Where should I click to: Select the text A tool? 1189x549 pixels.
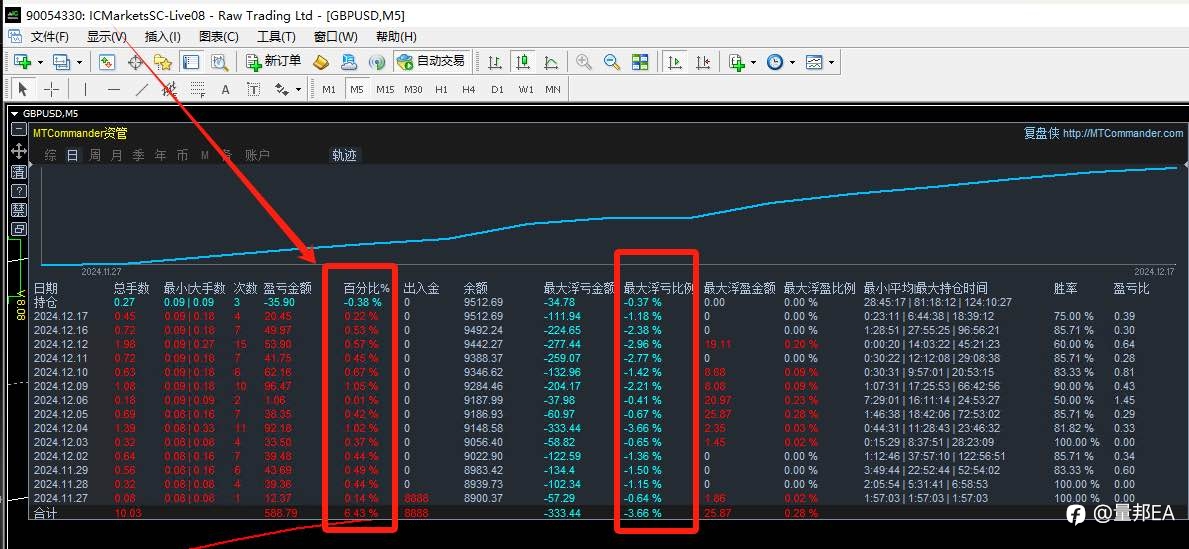[x=225, y=89]
